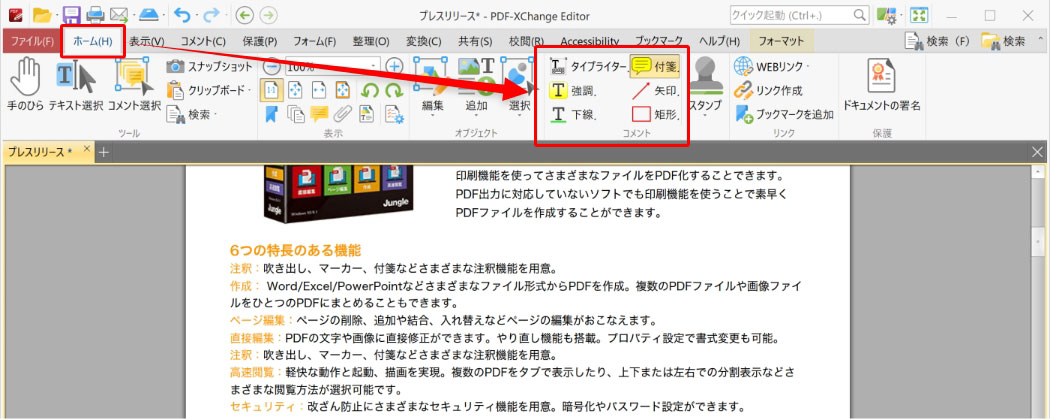
Task: Focus the Quick Launch (クイック起動) field
Action: (x=800, y=14)
